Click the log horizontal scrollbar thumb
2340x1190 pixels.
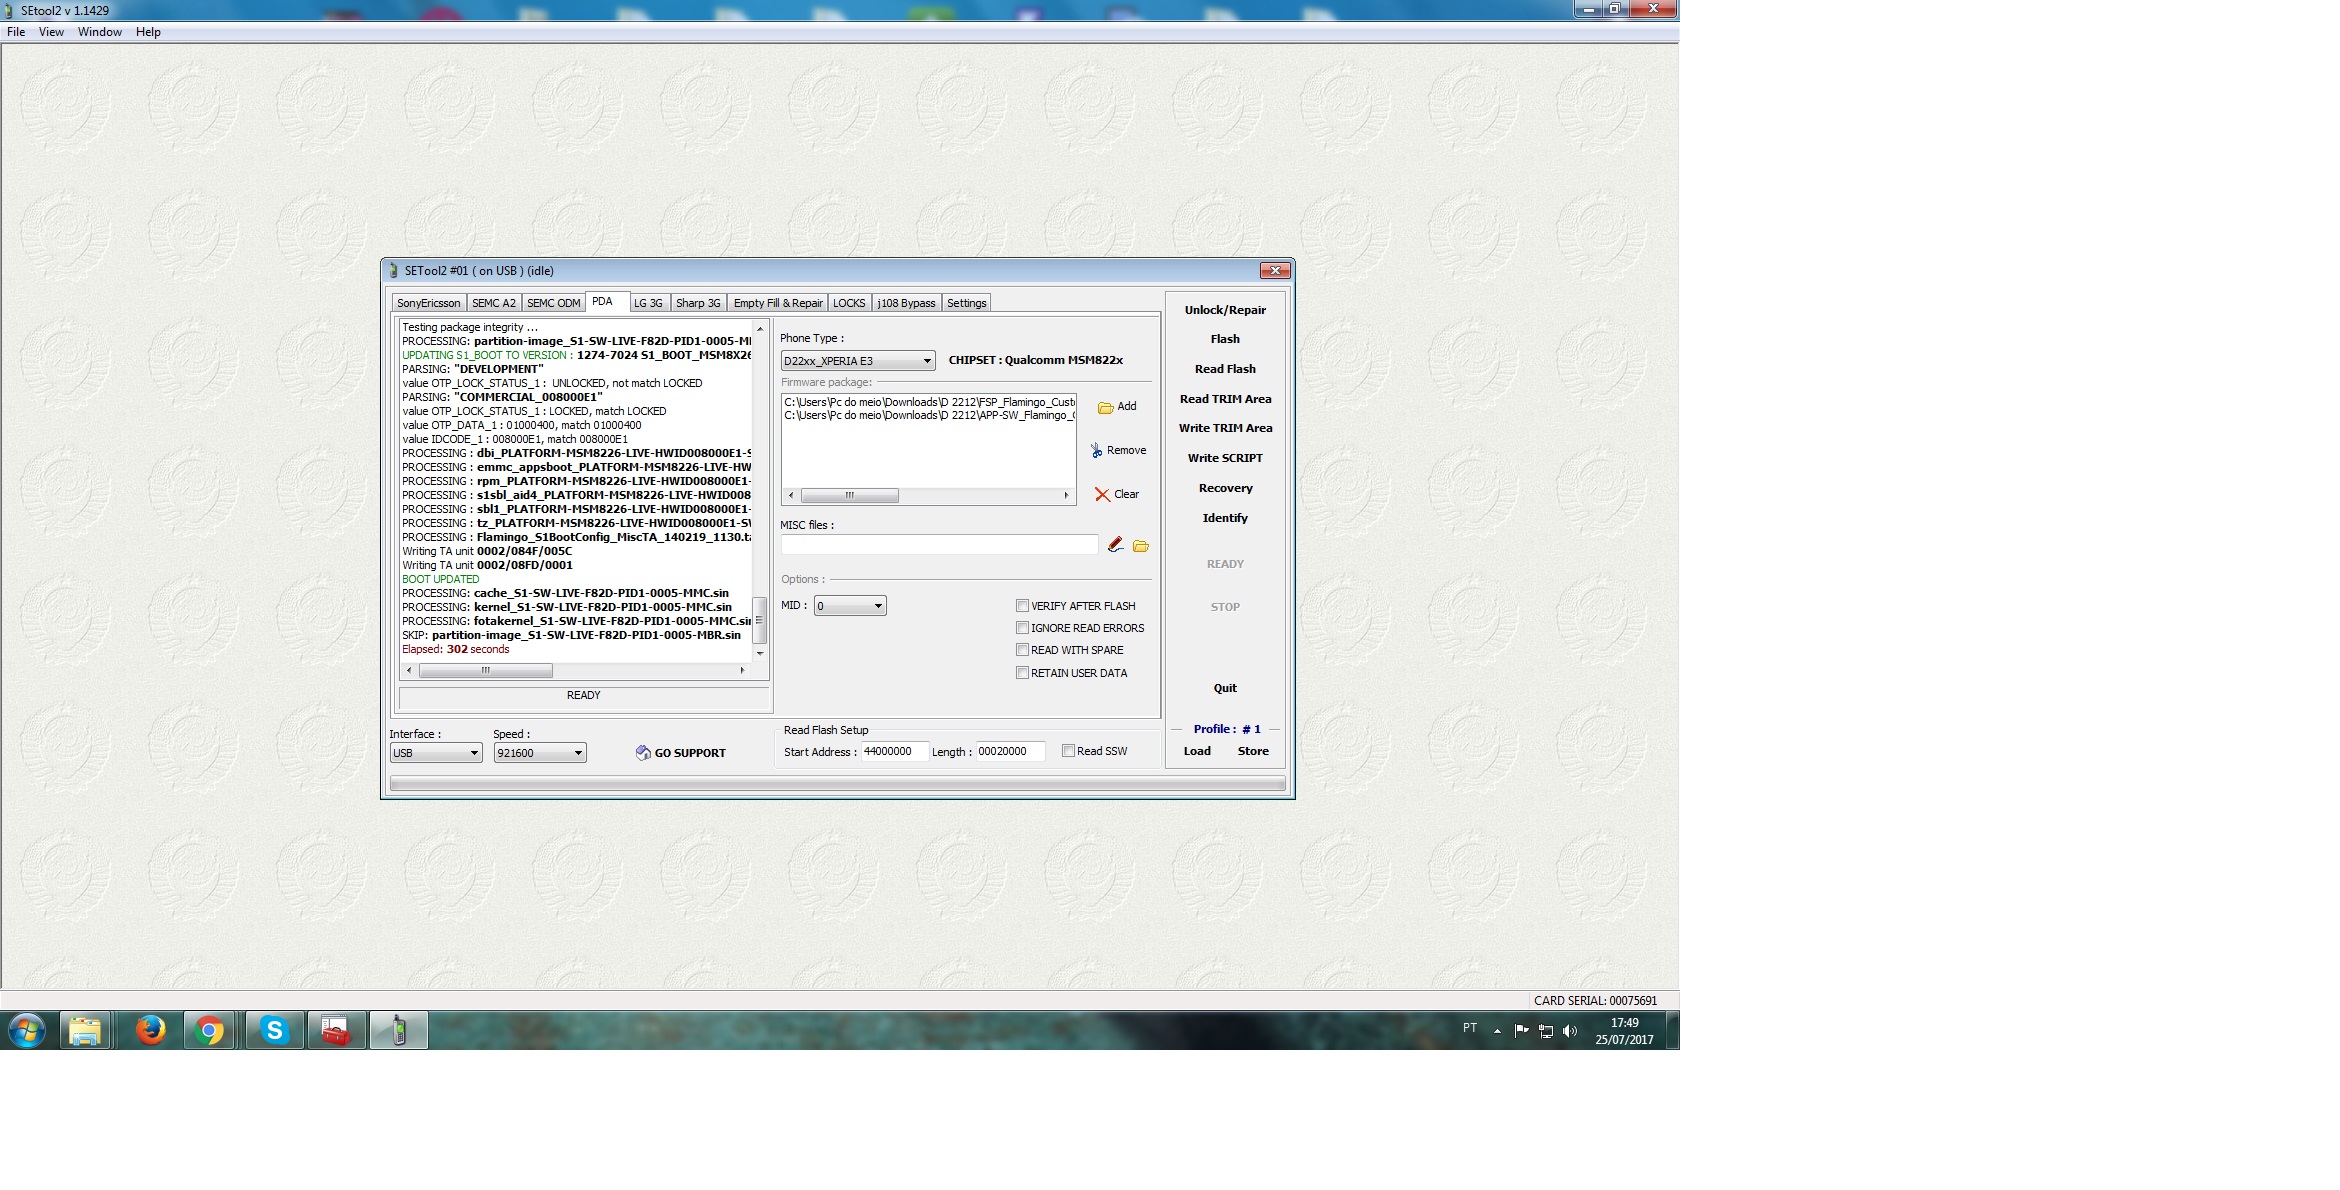[x=486, y=670]
